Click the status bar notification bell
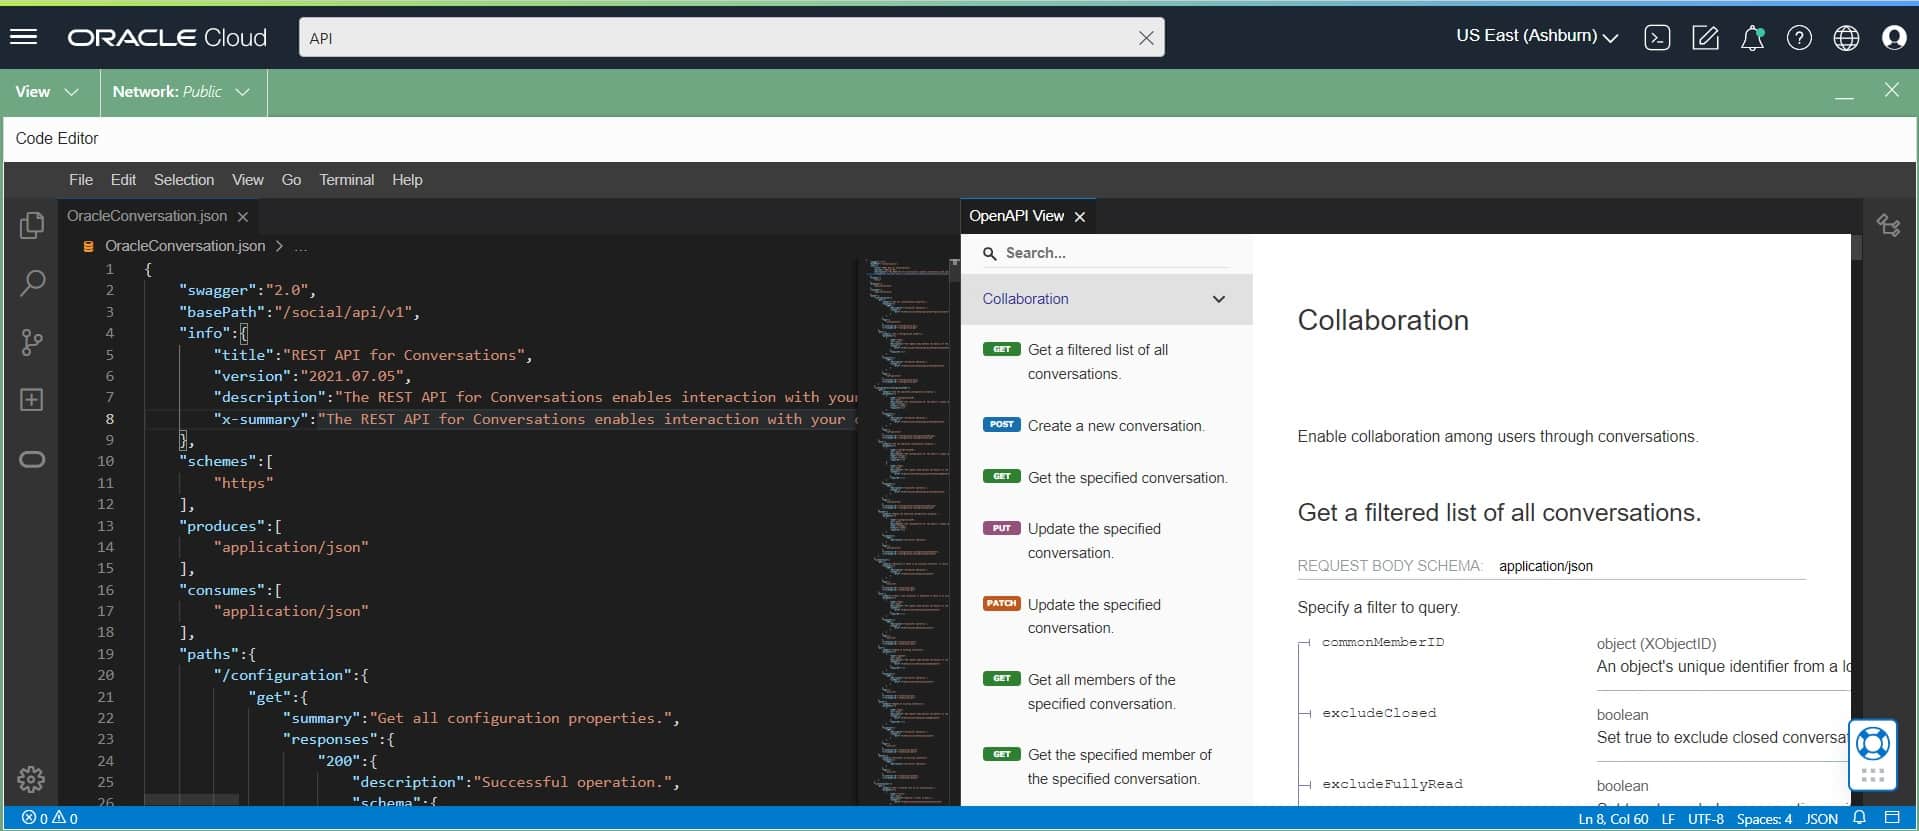Image resolution: width=1919 pixels, height=831 pixels. click(x=1860, y=818)
